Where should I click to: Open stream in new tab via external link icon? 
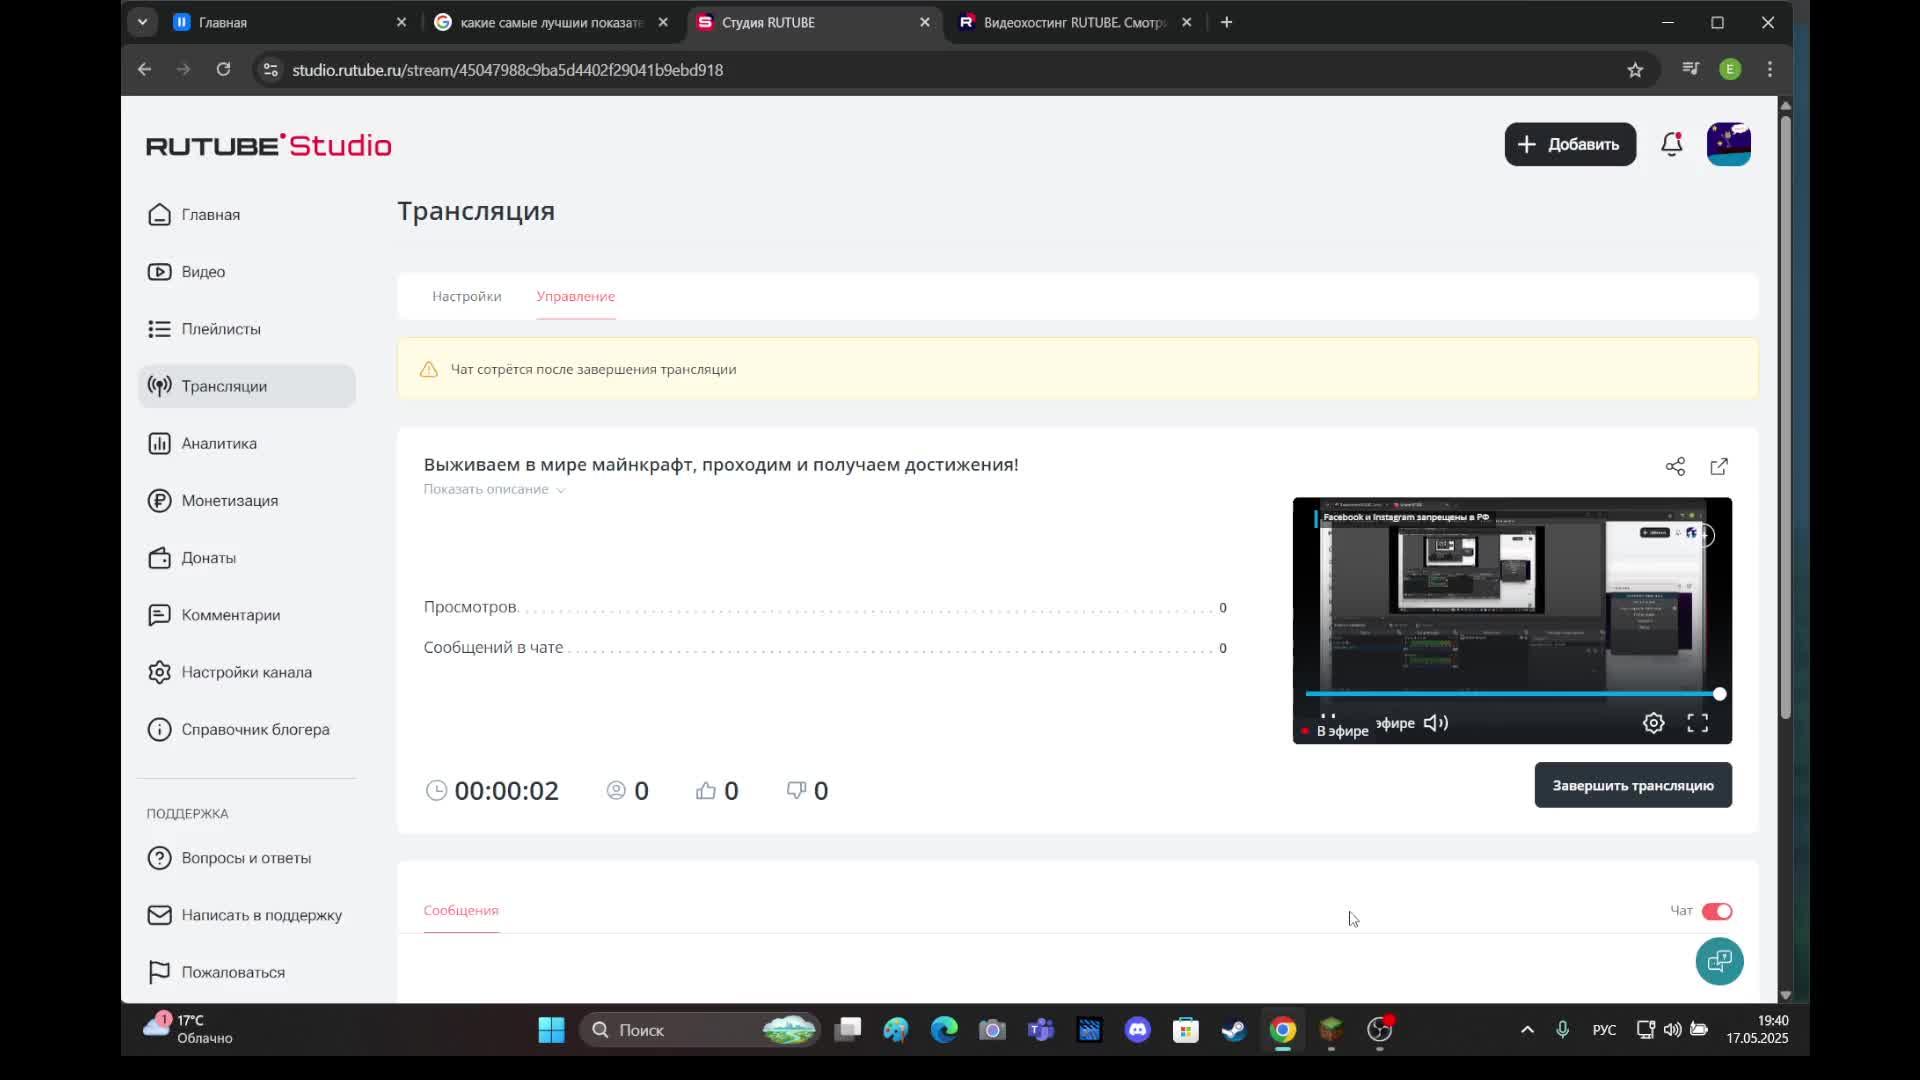pos(1719,466)
